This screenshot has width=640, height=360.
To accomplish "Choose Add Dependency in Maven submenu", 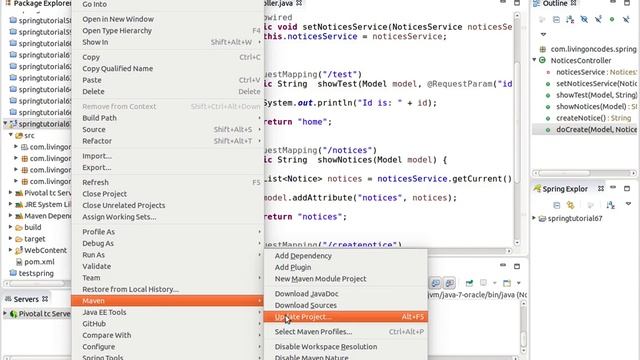I will point(345,256).
